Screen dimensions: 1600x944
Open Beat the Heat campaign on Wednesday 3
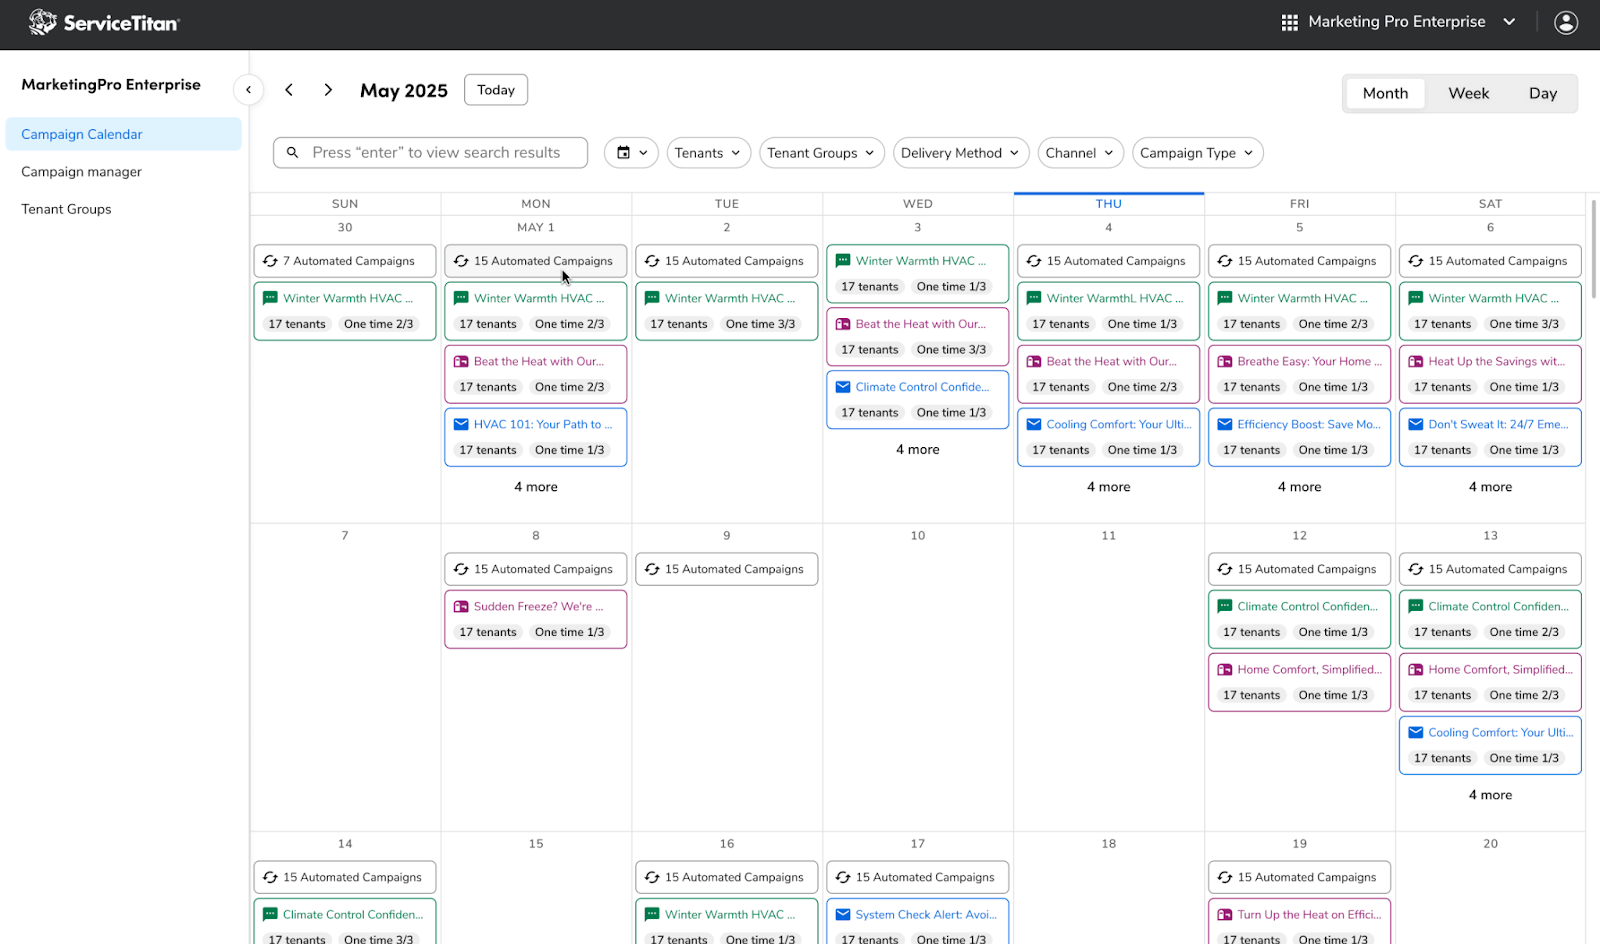918,337
